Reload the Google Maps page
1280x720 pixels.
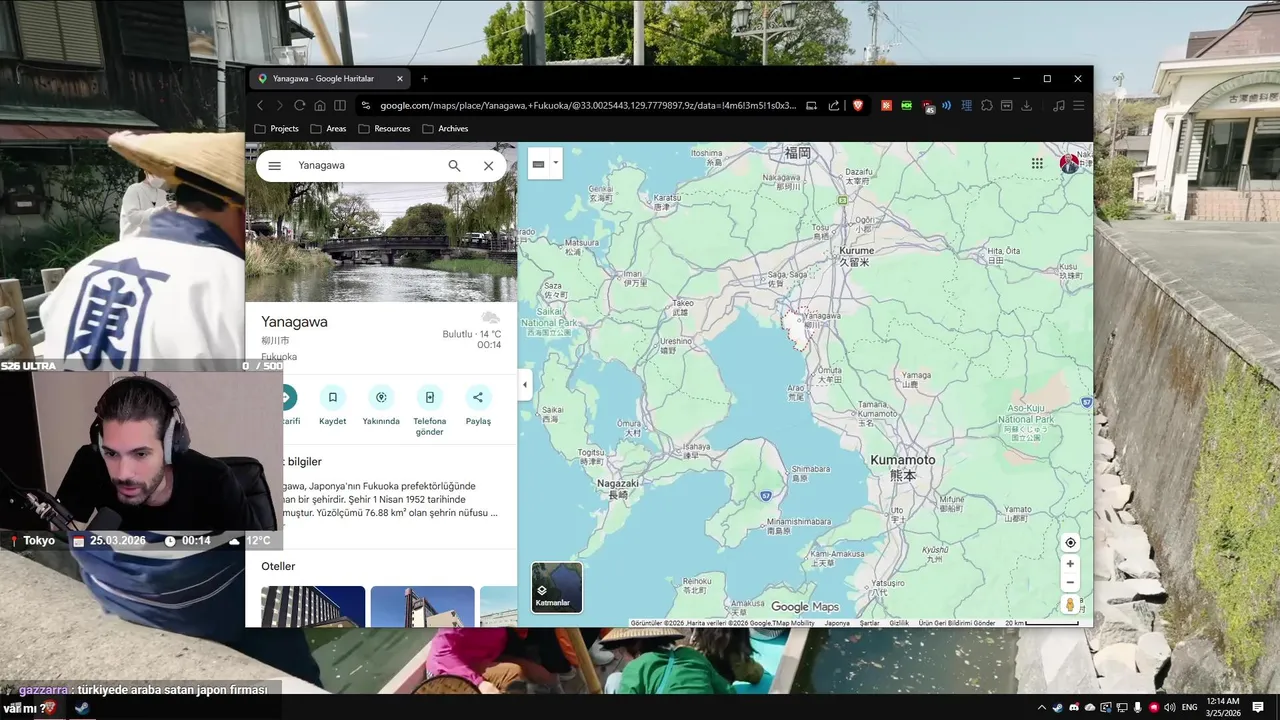click(x=300, y=105)
